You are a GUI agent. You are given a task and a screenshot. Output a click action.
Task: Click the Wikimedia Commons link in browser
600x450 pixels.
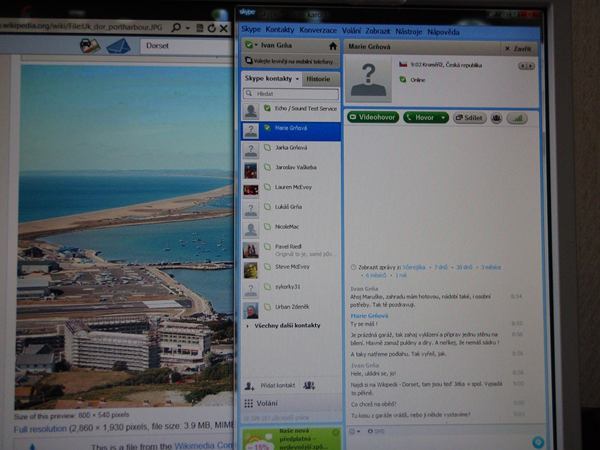pyautogui.click(x=204, y=446)
